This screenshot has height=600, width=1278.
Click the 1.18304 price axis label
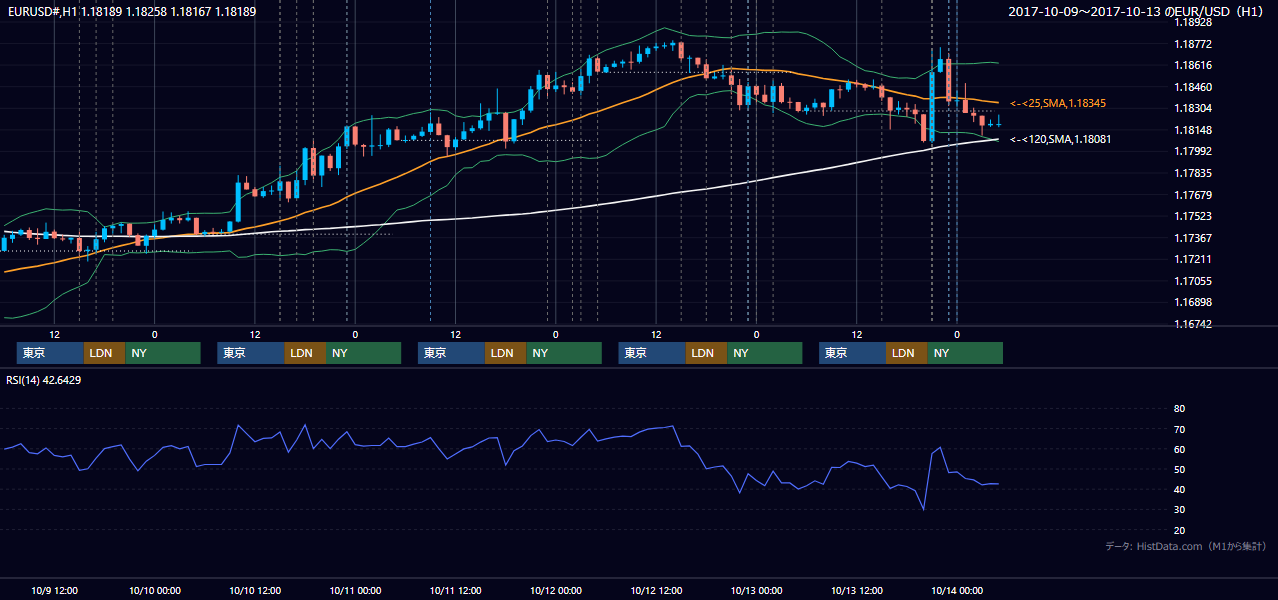click(x=1193, y=108)
